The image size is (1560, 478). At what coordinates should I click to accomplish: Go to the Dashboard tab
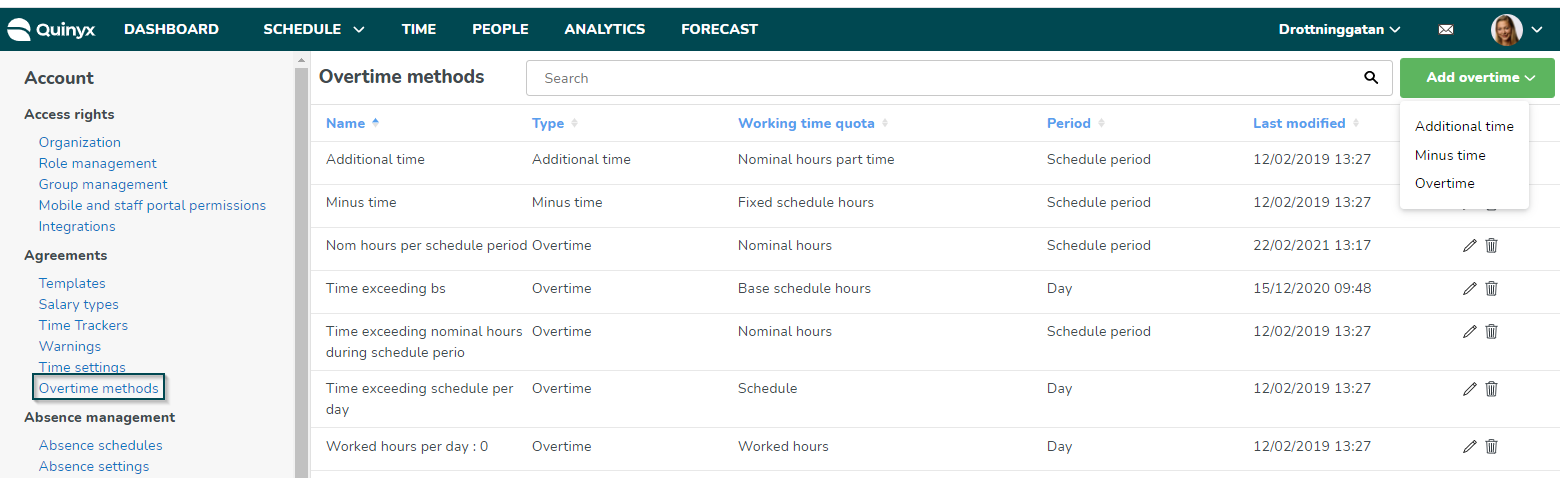coord(171,29)
